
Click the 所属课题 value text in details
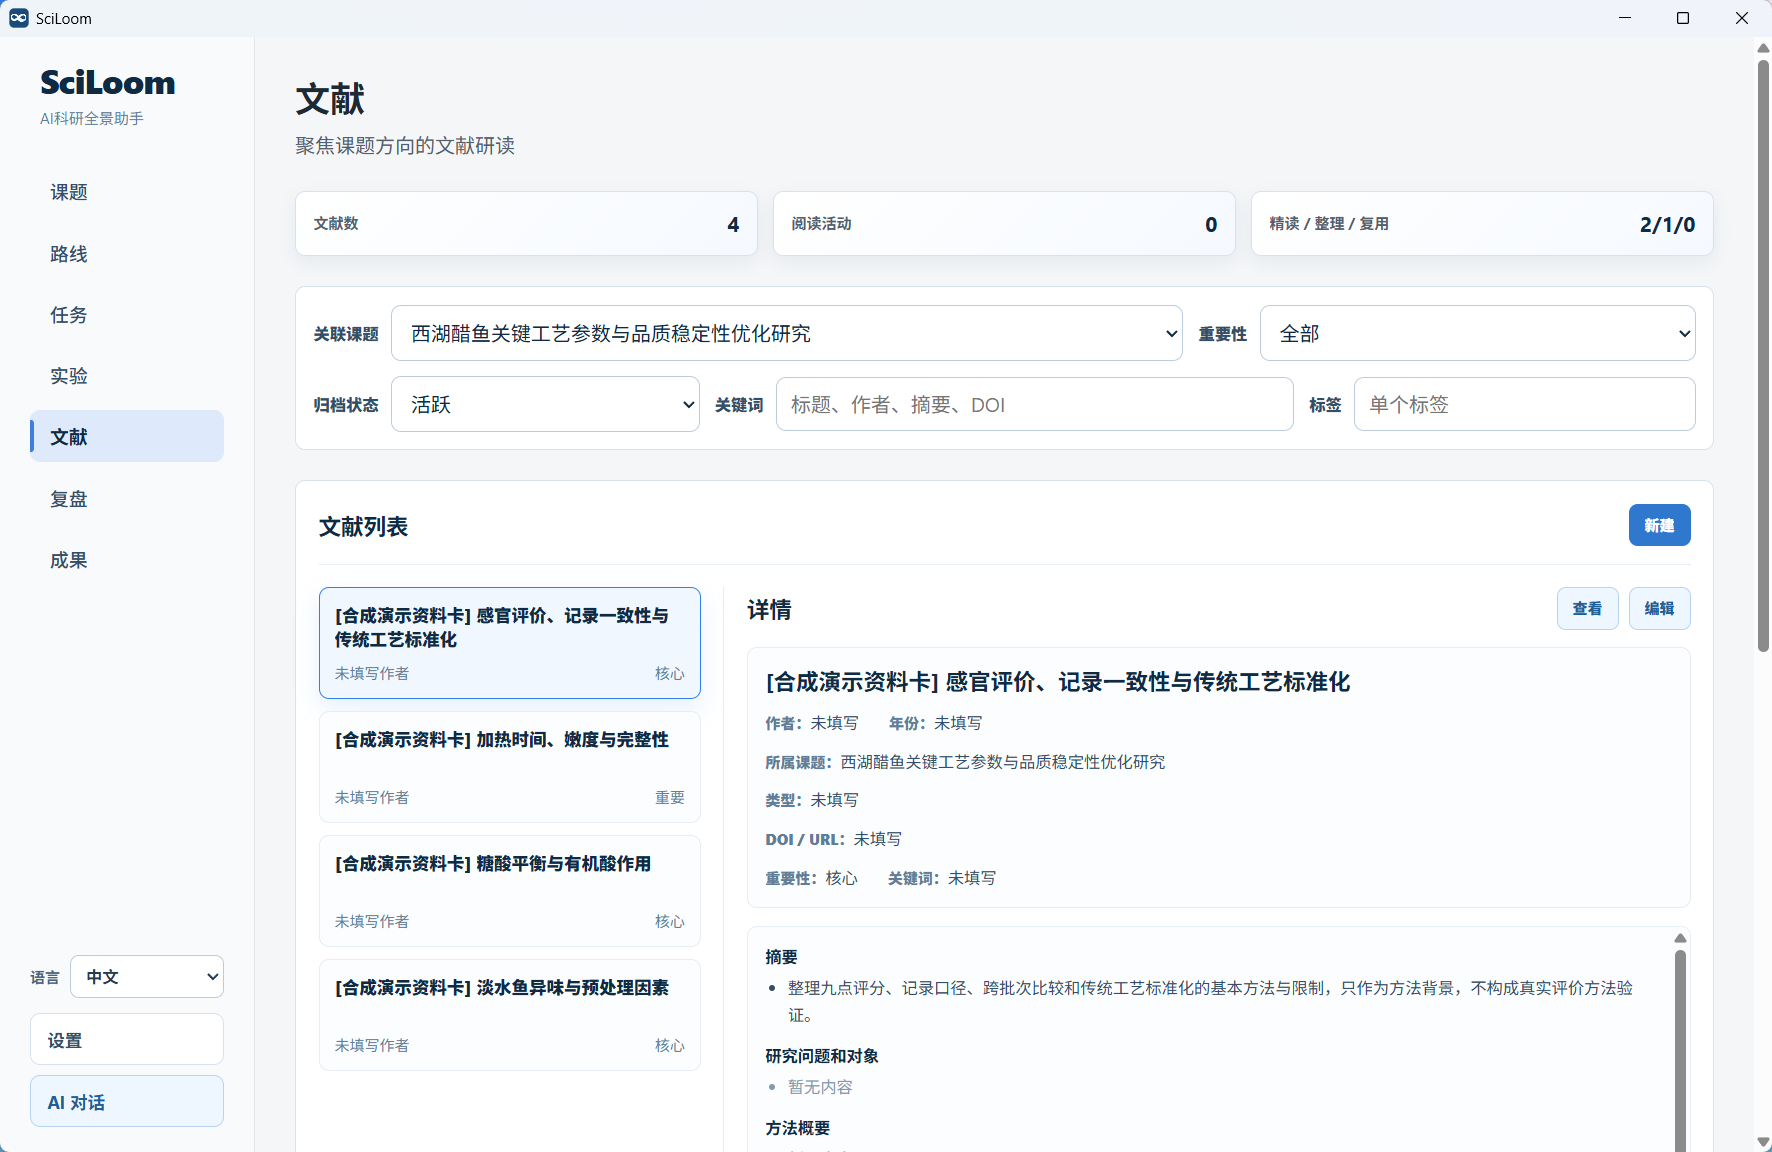click(x=1003, y=762)
